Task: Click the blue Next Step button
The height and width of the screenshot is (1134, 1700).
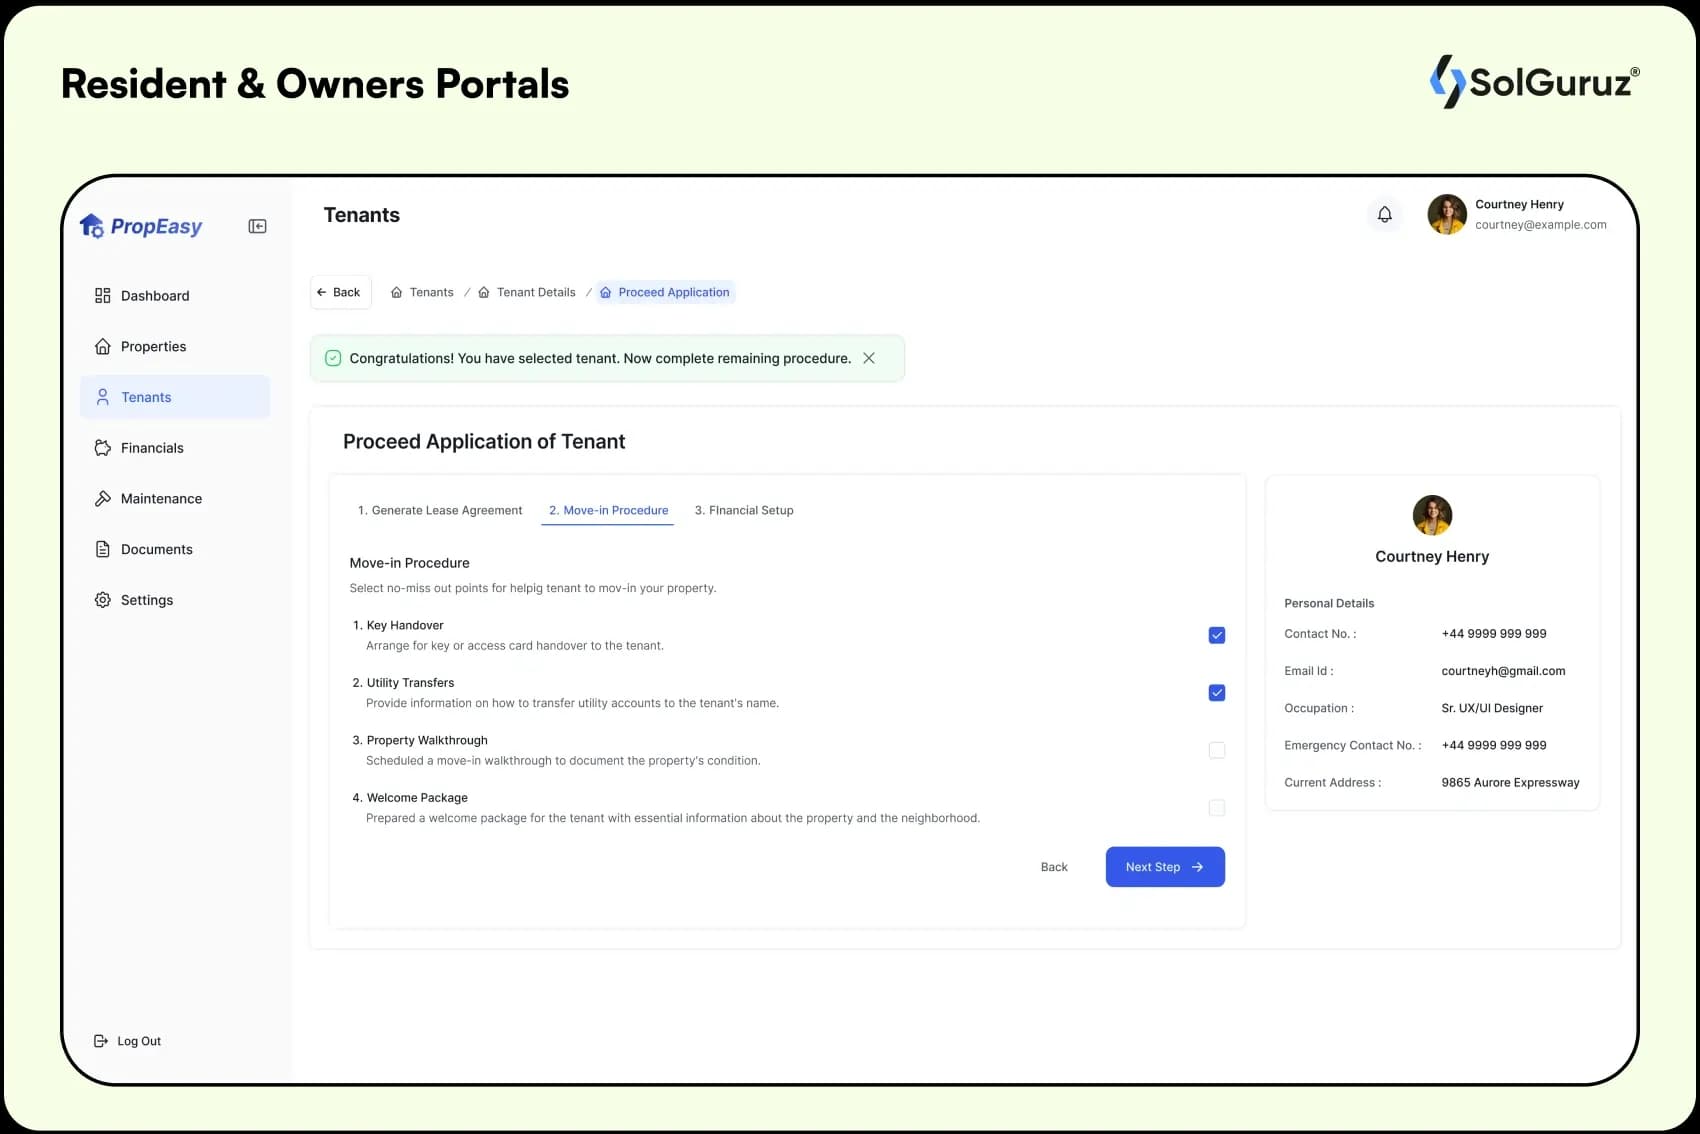Action: tap(1164, 867)
